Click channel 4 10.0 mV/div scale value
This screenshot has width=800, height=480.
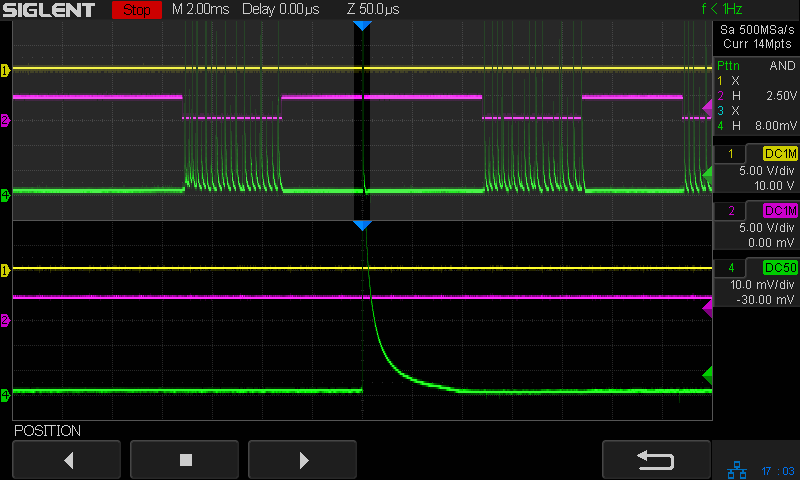click(x=762, y=285)
